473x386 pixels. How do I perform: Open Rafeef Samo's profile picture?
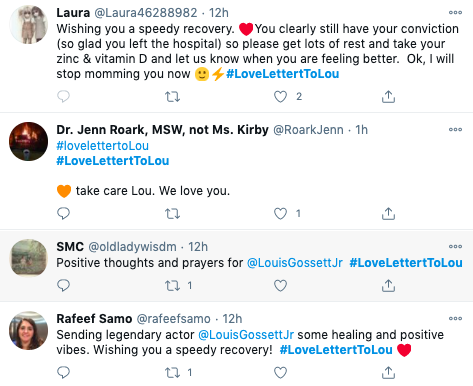click(28, 331)
